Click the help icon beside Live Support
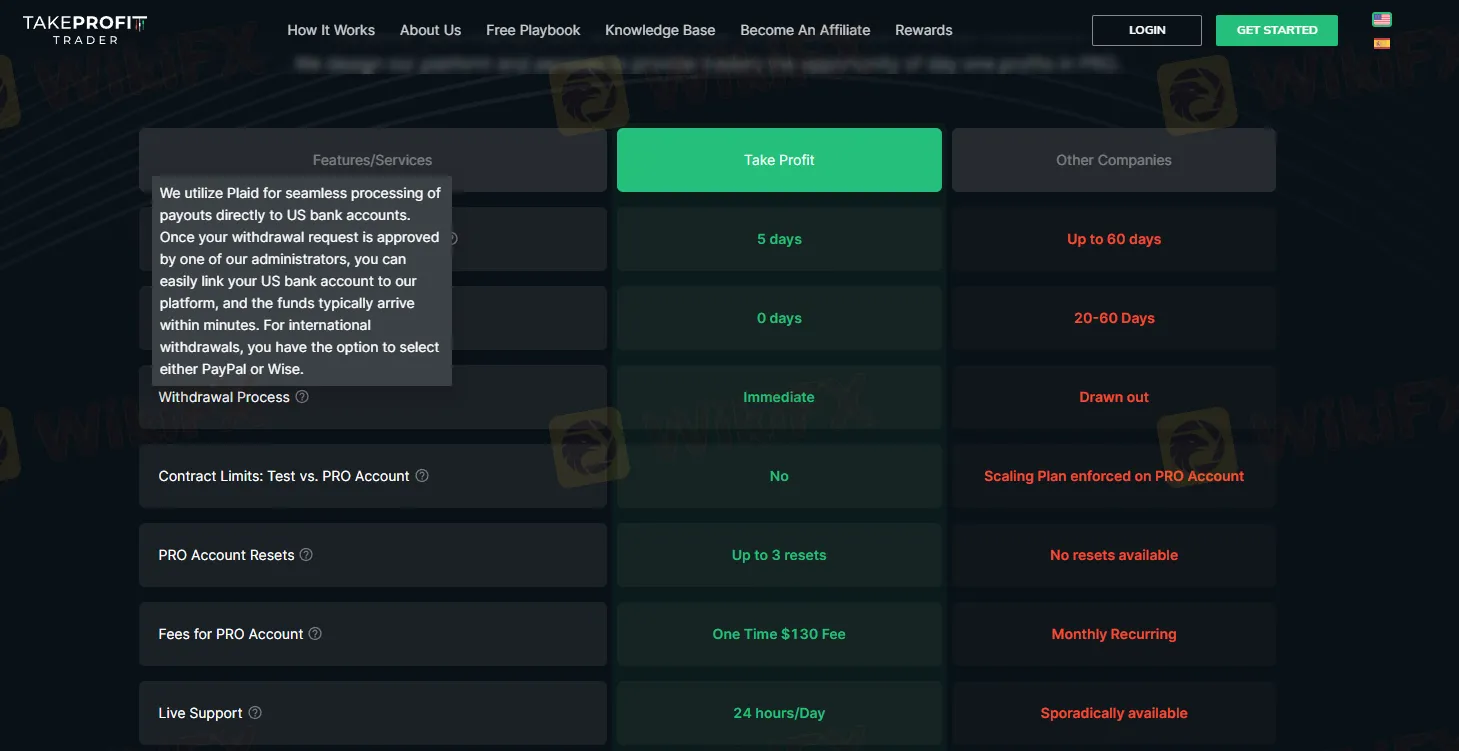This screenshot has height=751, width=1459. (x=255, y=713)
